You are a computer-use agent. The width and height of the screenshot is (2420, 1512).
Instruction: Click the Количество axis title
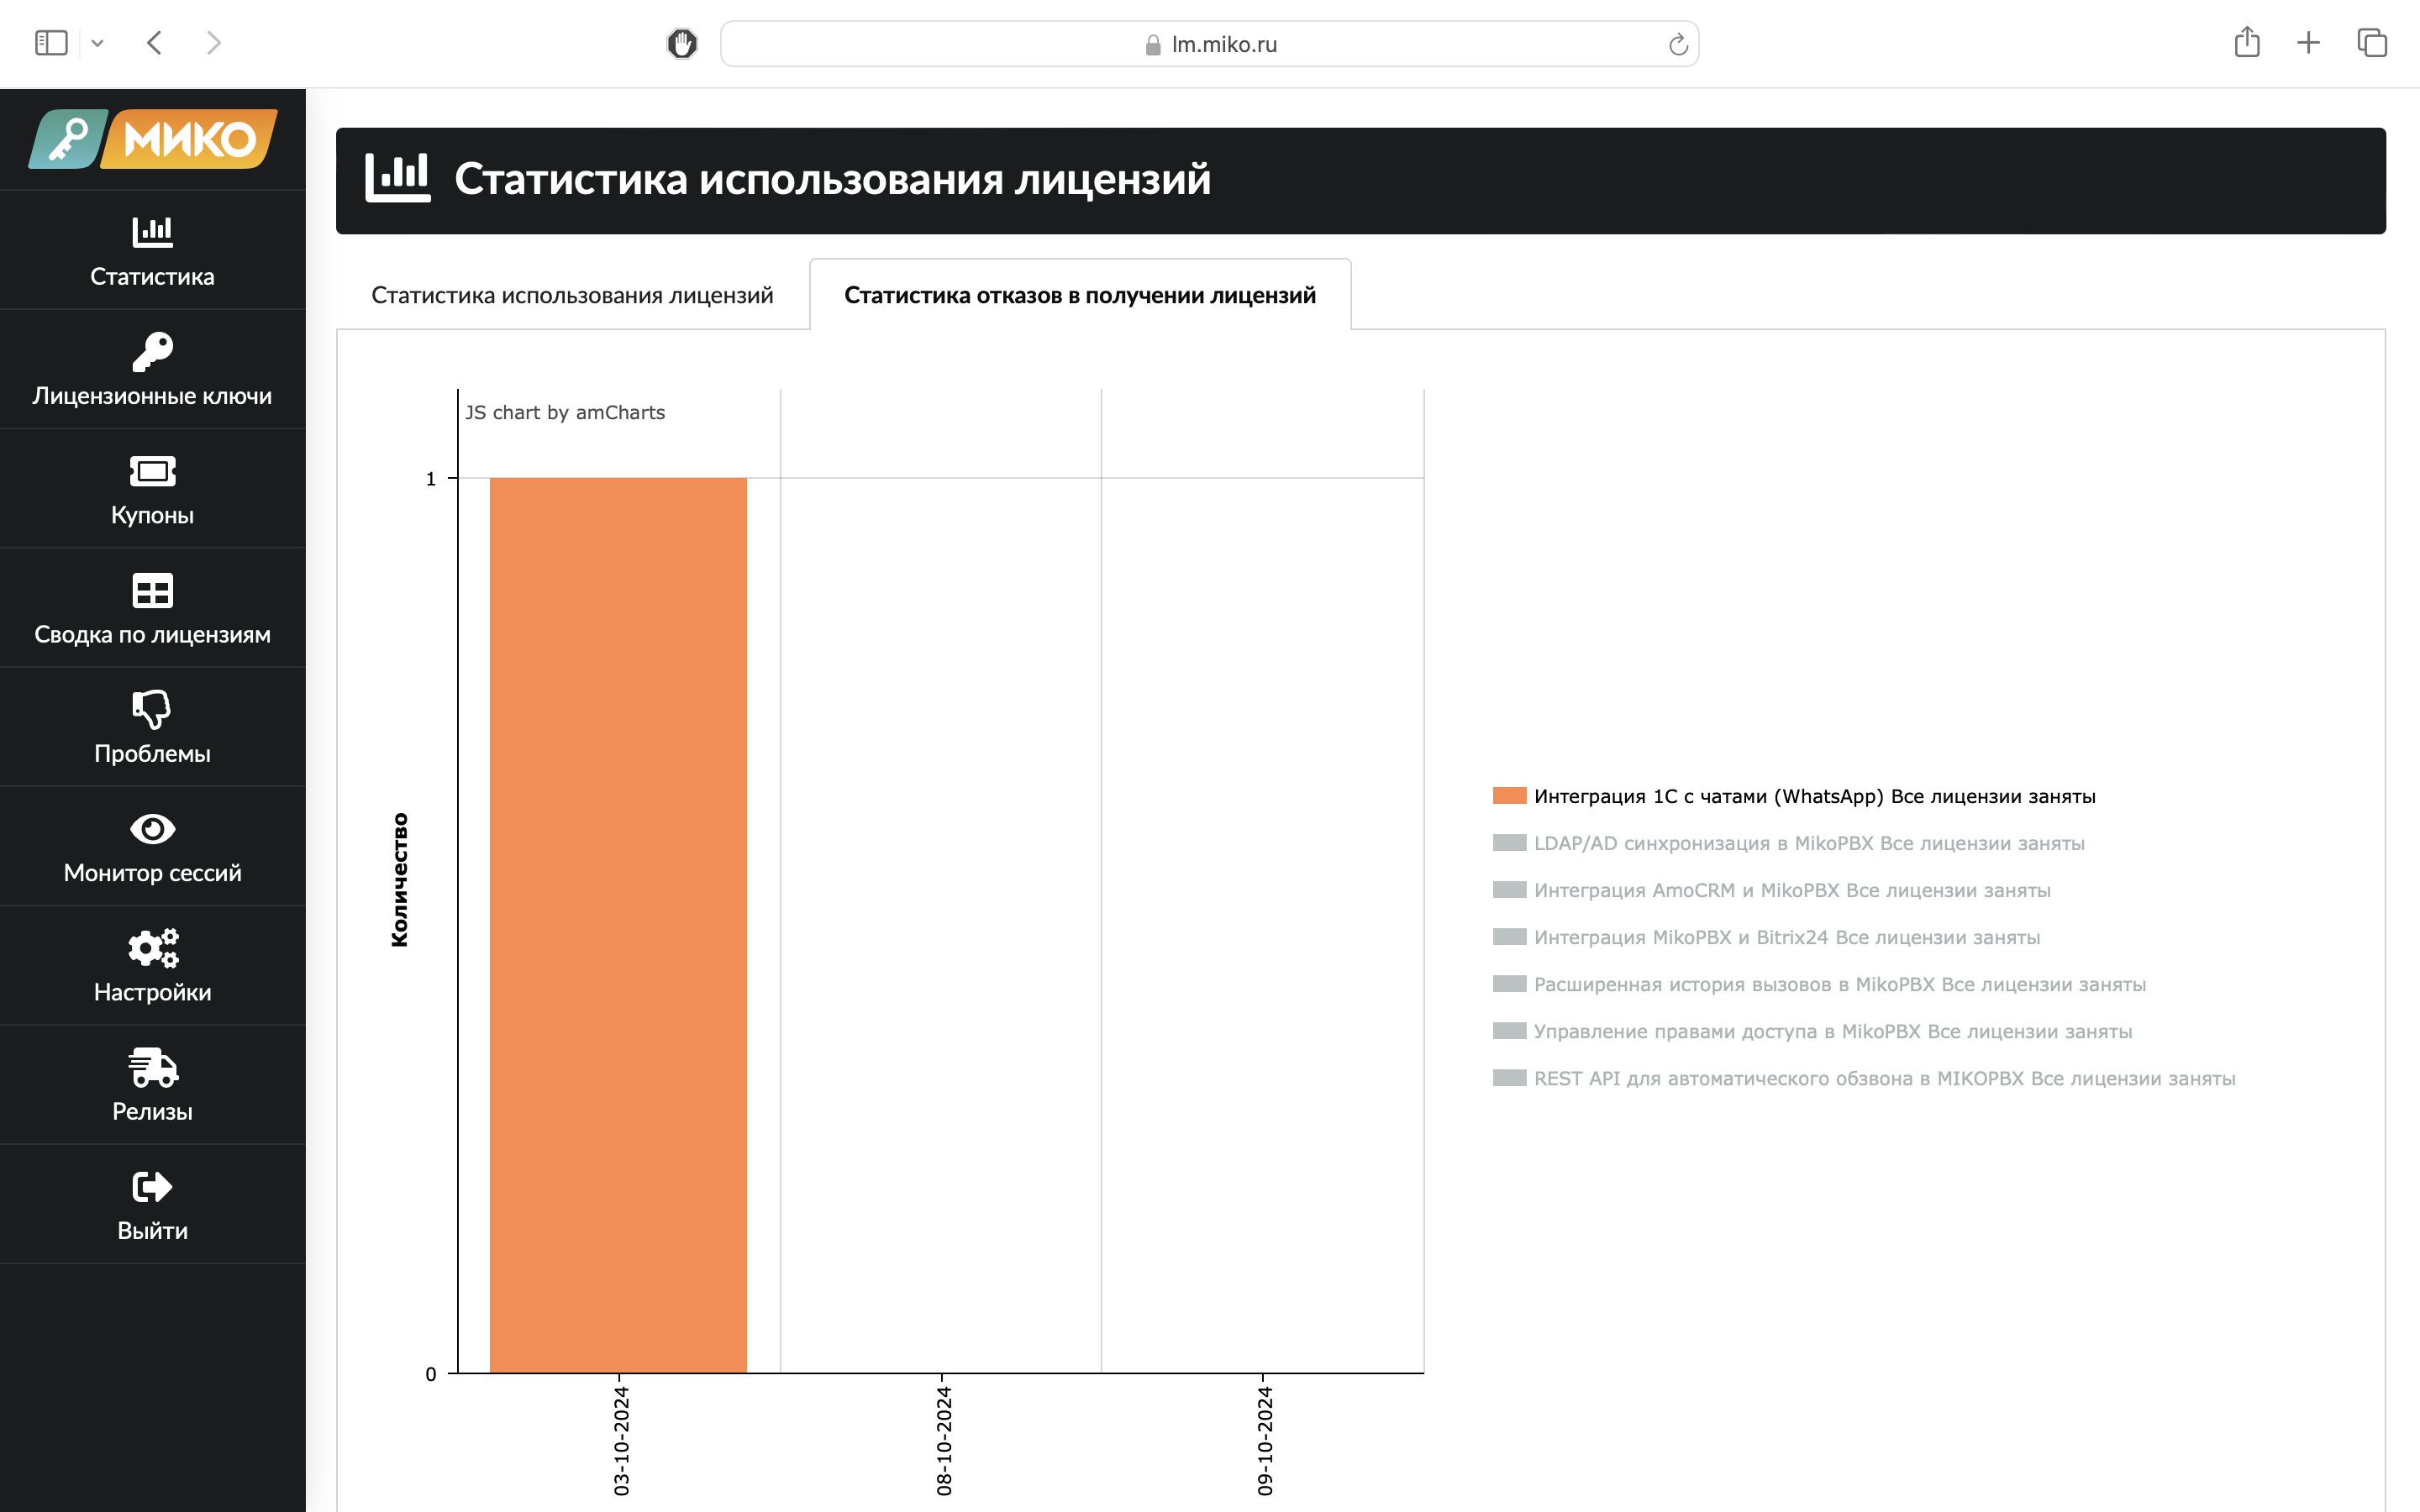[x=399, y=879]
